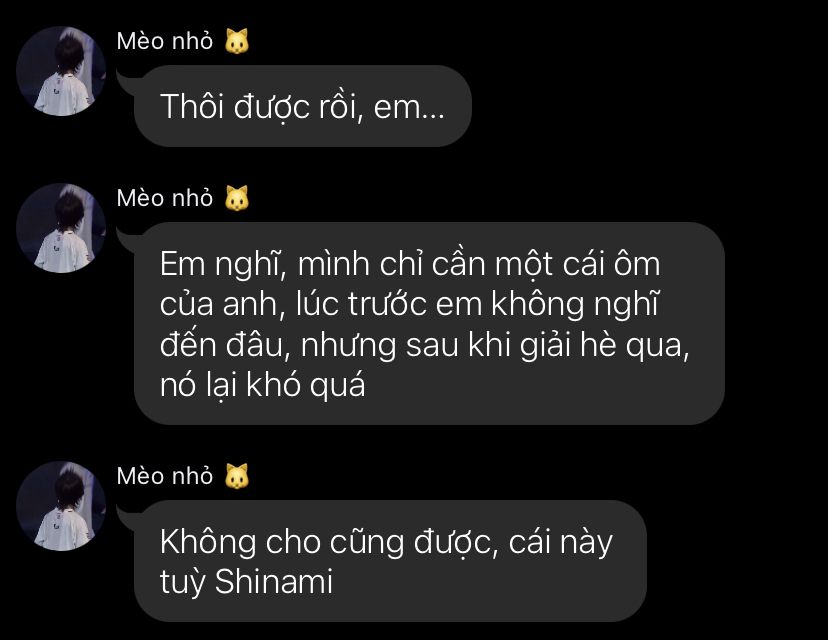The width and height of the screenshot is (828, 640).
Task: Open avatar beside "Thôi được rồi" message
Action: (x=61, y=71)
